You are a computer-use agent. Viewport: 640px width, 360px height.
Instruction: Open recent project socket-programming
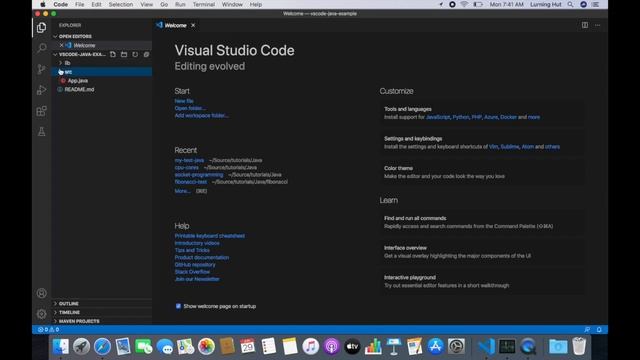click(199, 175)
